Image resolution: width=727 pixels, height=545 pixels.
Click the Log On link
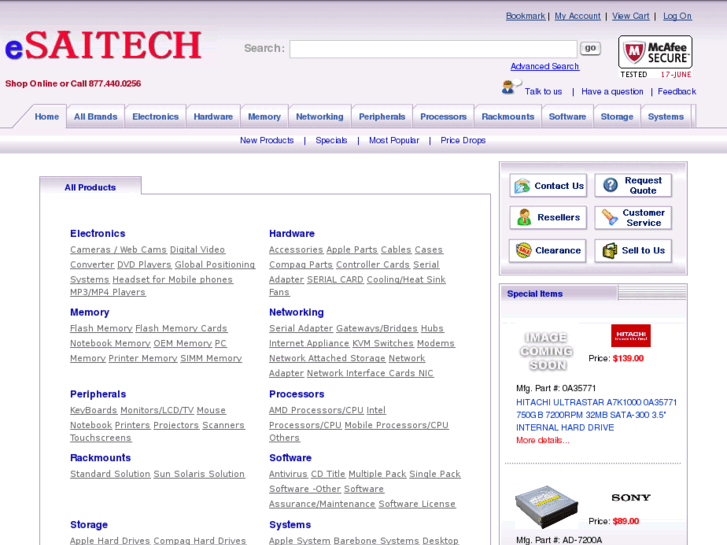(677, 16)
